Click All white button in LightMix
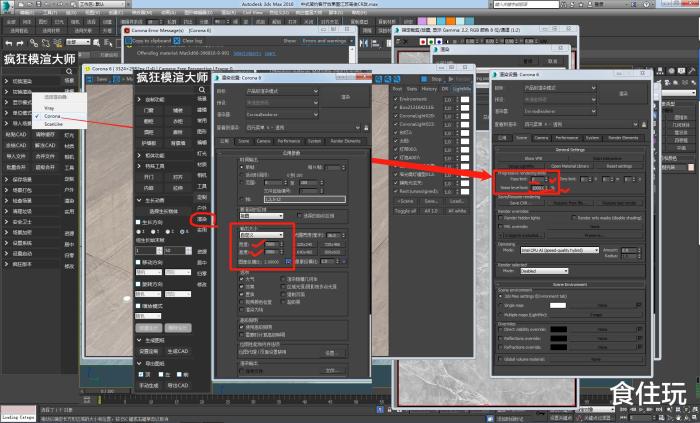 click(x=457, y=211)
